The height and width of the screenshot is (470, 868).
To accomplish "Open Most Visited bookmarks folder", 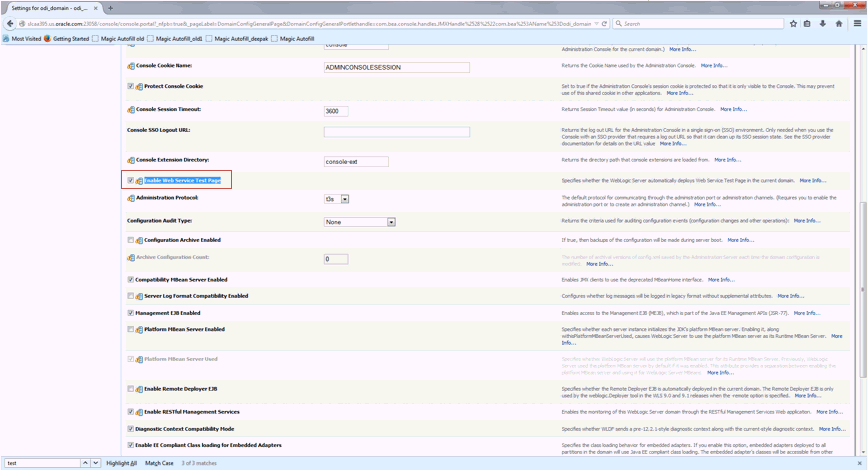I will coord(22,39).
